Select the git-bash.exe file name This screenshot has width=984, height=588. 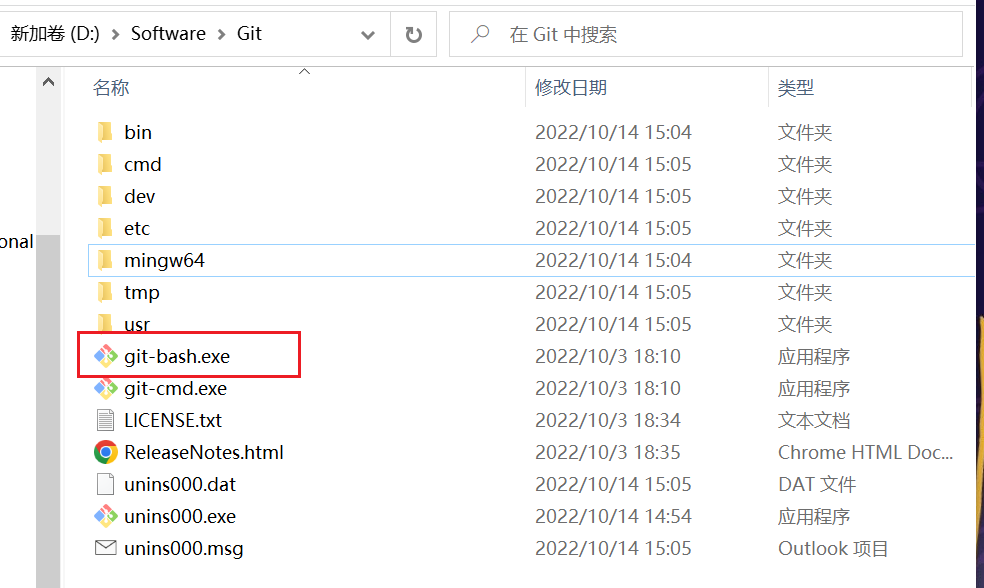177,356
